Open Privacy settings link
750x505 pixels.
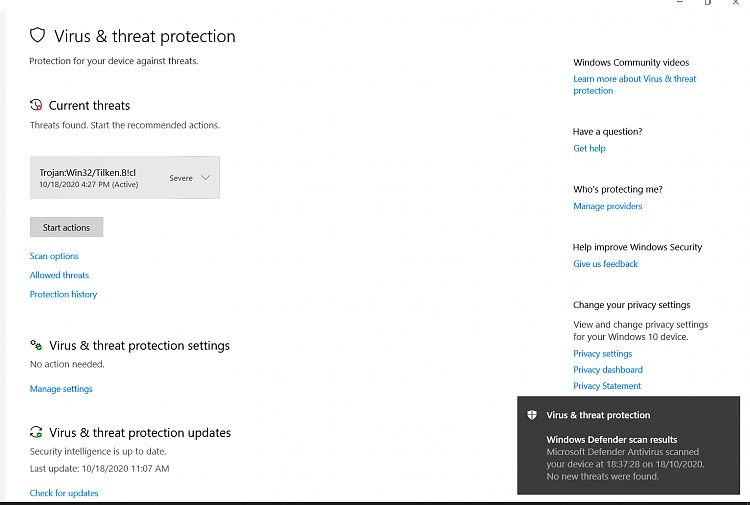tap(603, 353)
